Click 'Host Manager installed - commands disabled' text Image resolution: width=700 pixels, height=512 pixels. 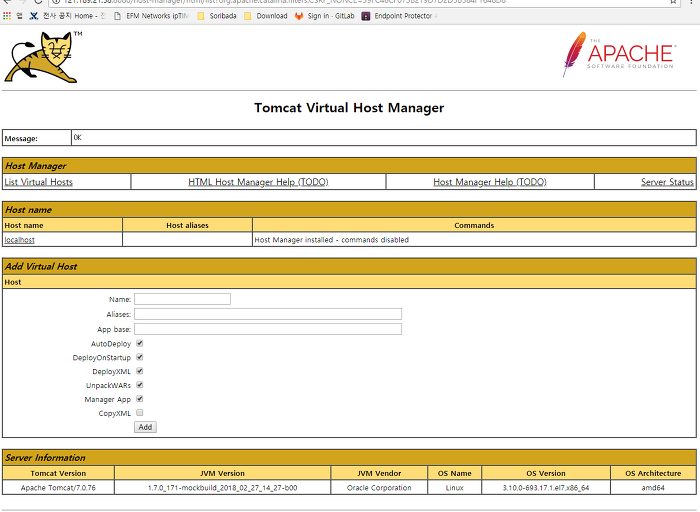coord(332,240)
